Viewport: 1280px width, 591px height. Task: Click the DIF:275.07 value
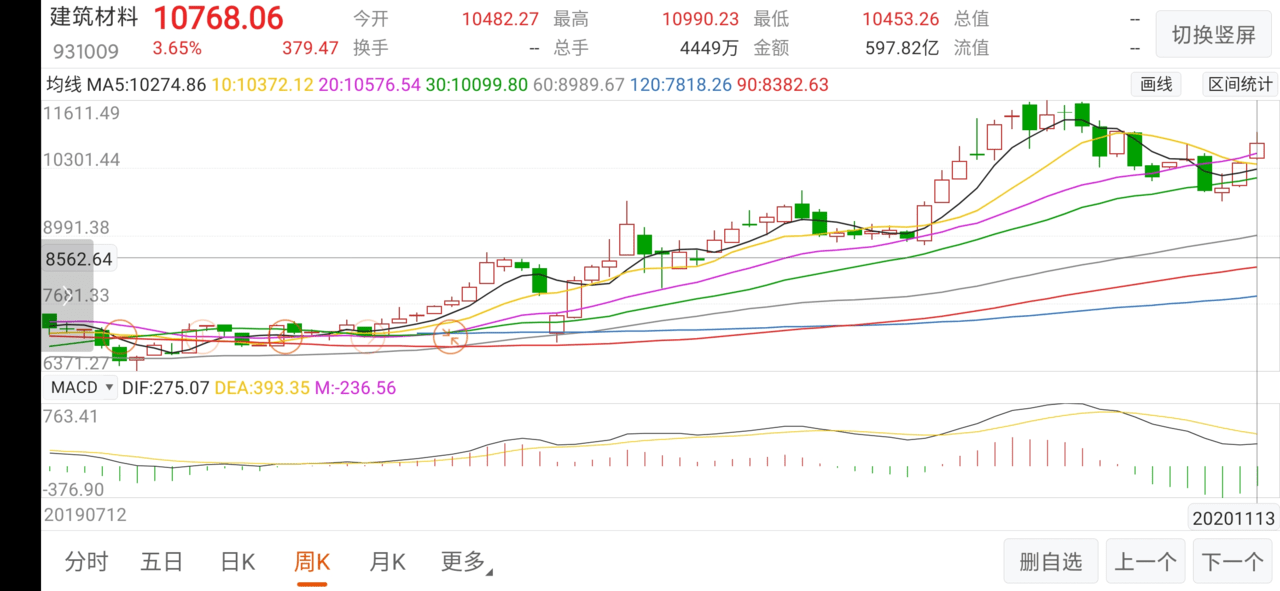(x=166, y=387)
